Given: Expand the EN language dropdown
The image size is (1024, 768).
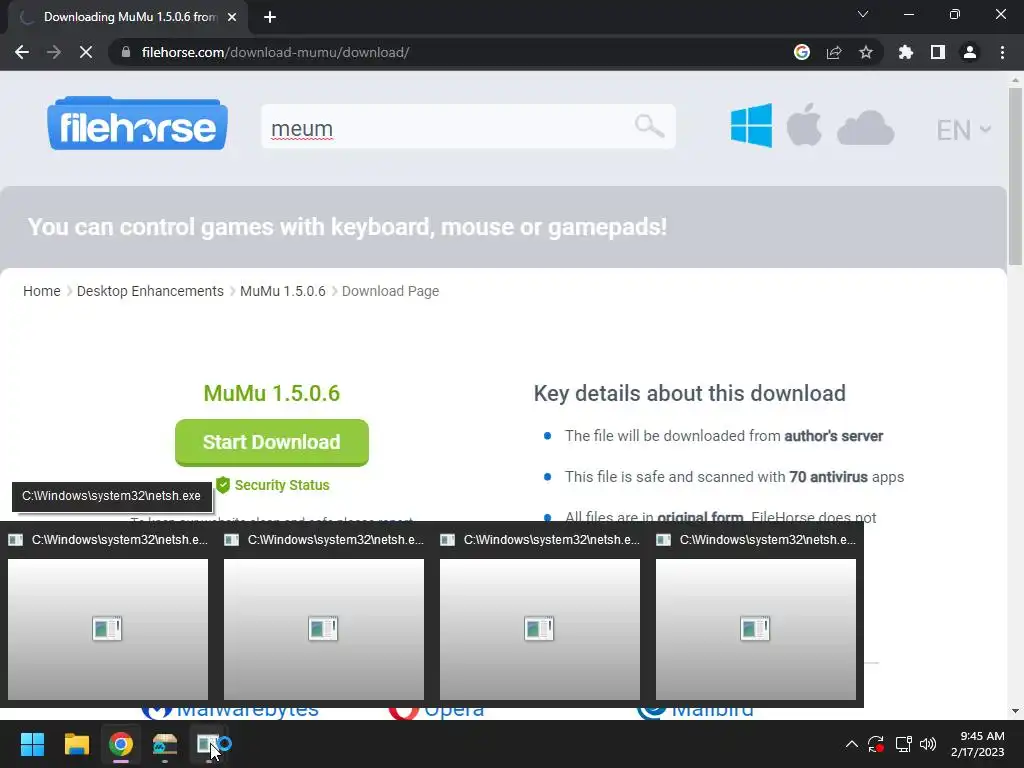Looking at the screenshot, I should 963,130.
